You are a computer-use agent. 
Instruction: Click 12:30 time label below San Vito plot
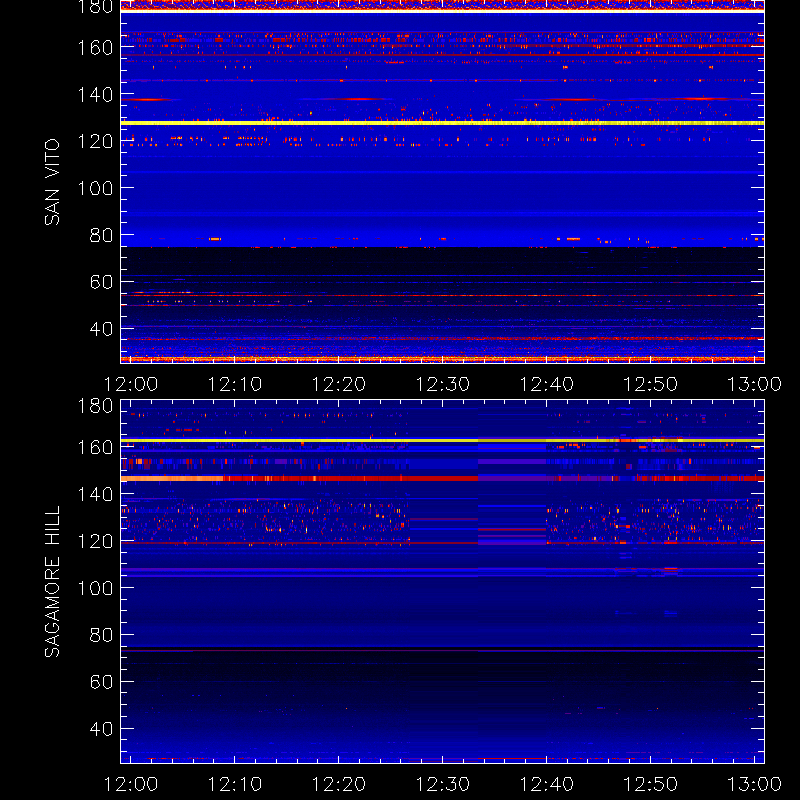coord(442,384)
